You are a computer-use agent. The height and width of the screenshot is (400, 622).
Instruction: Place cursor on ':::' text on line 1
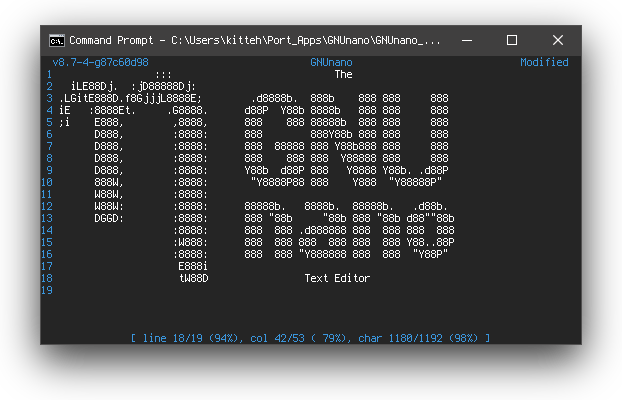[x=163, y=75]
